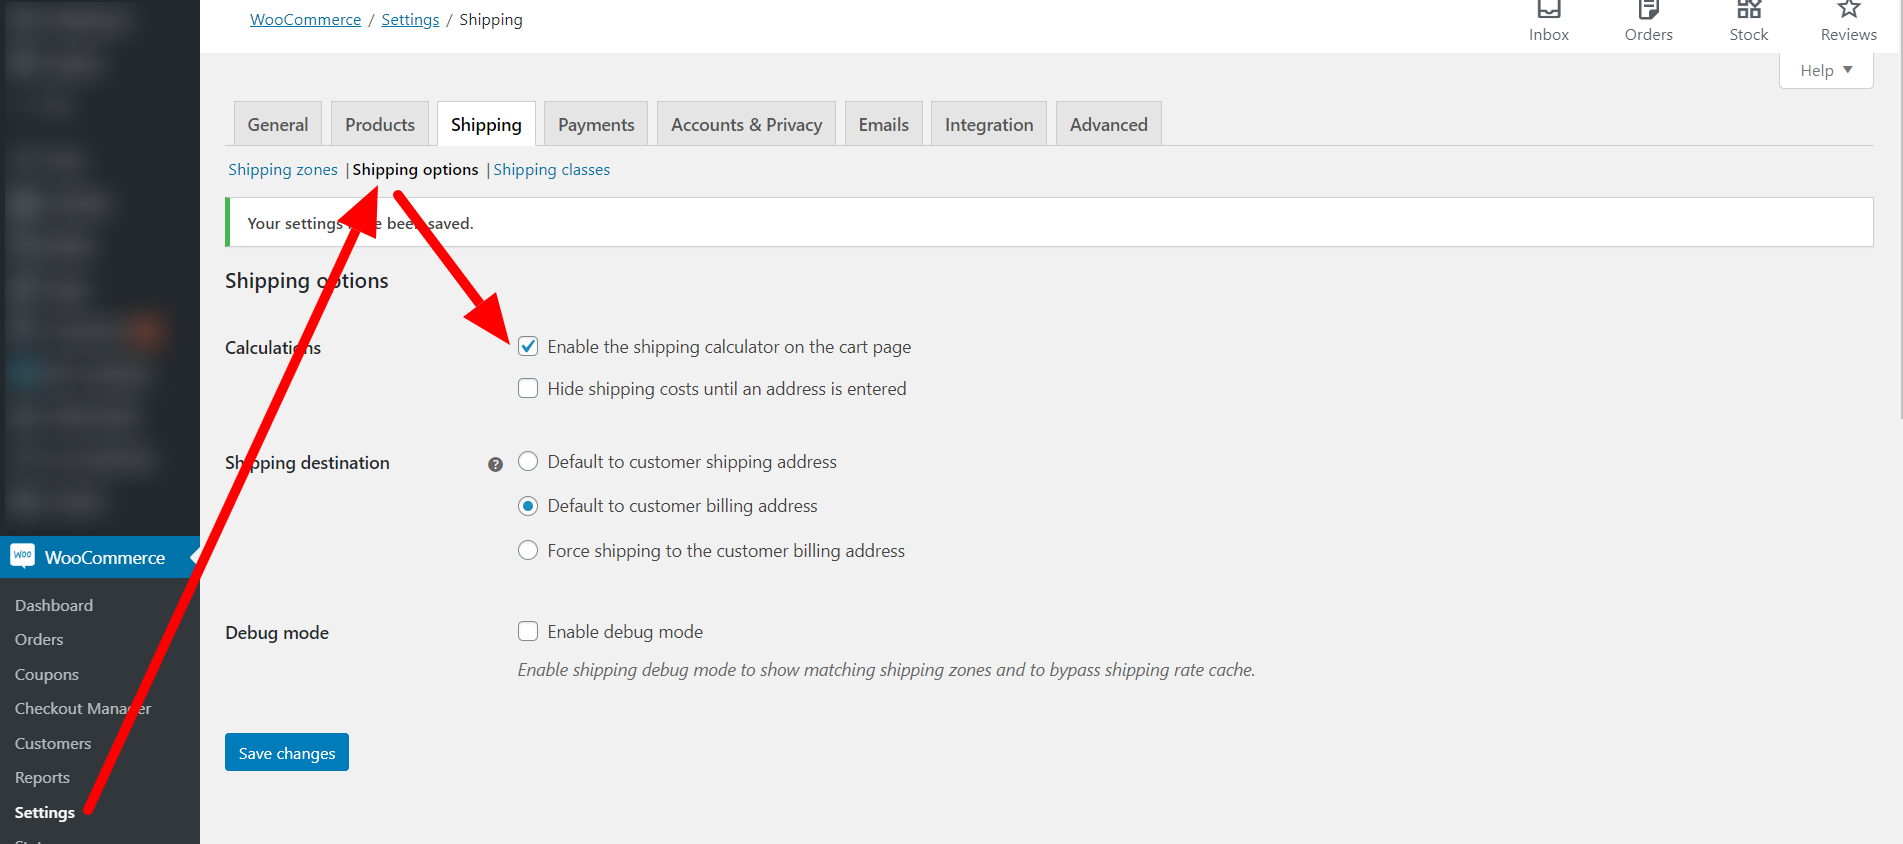Open the Orders activity panel icon
This screenshot has width=1903, height=844.
(x=1648, y=10)
